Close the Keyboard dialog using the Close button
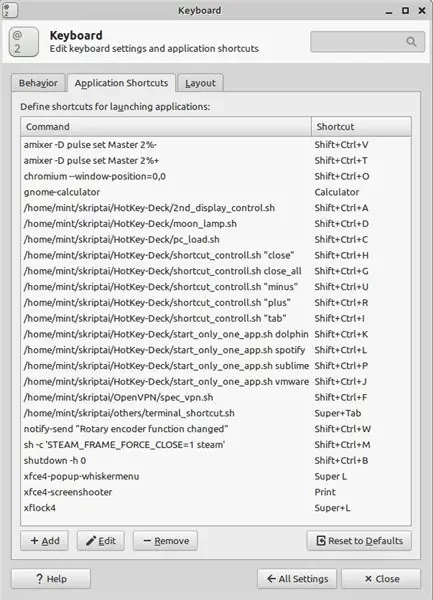 [x=381, y=579]
